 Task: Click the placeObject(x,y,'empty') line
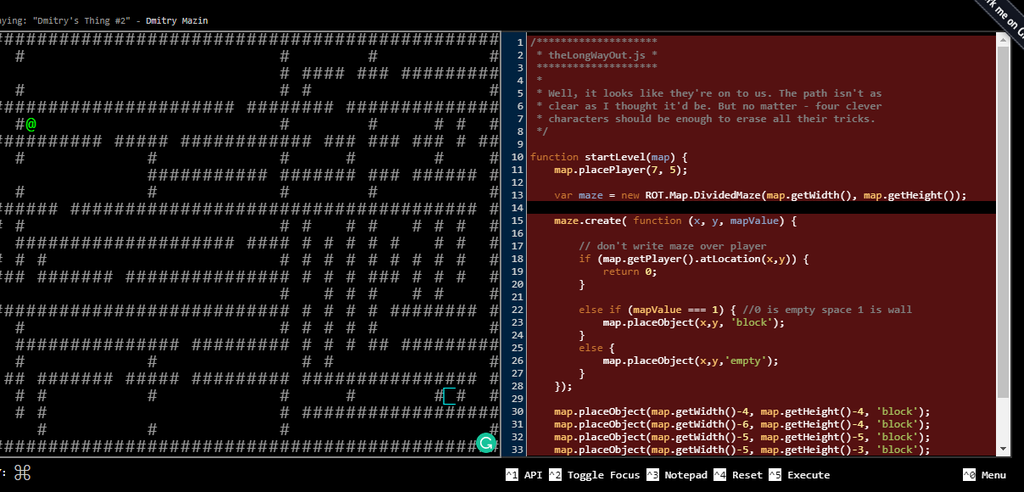point(690,361)
